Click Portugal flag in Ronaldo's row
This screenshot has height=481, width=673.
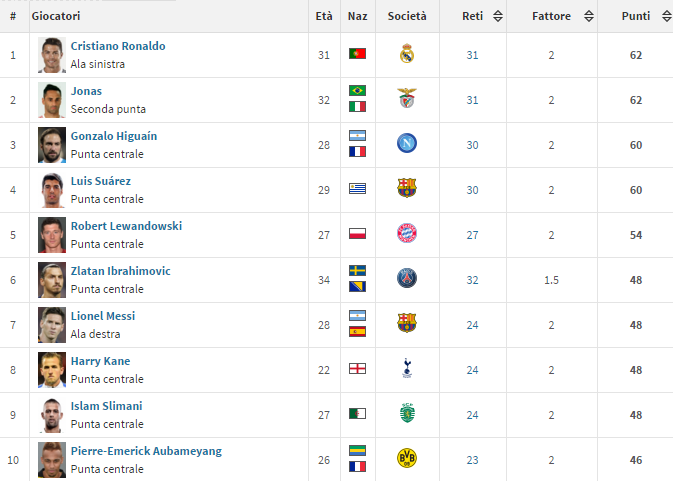(x=357, y=54)
